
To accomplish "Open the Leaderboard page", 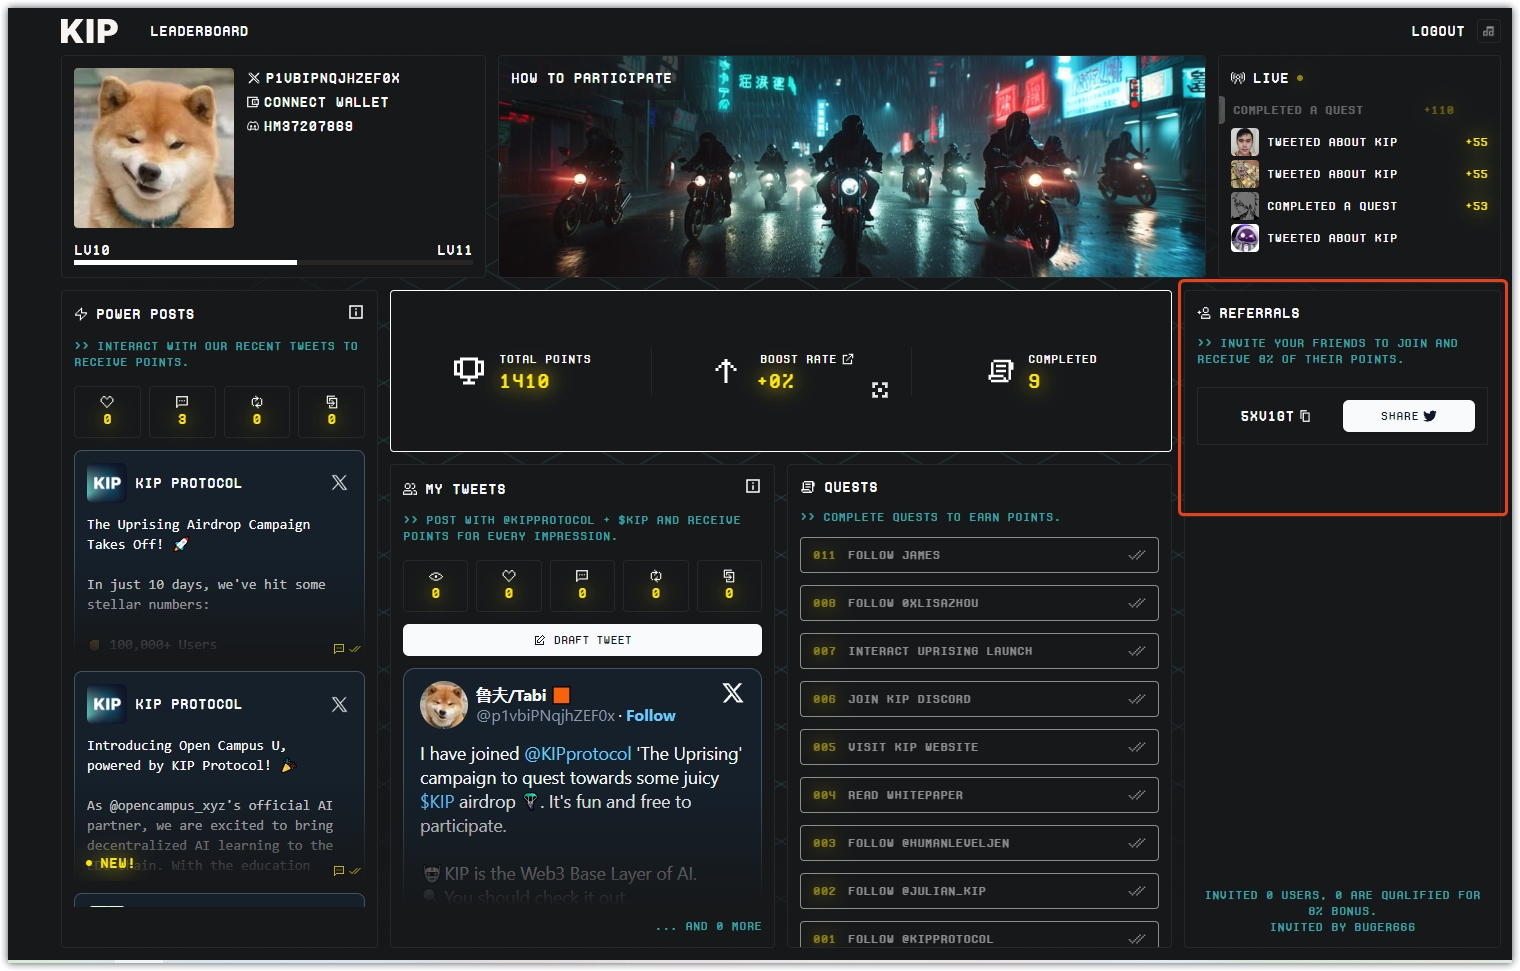I will (199, 31).
